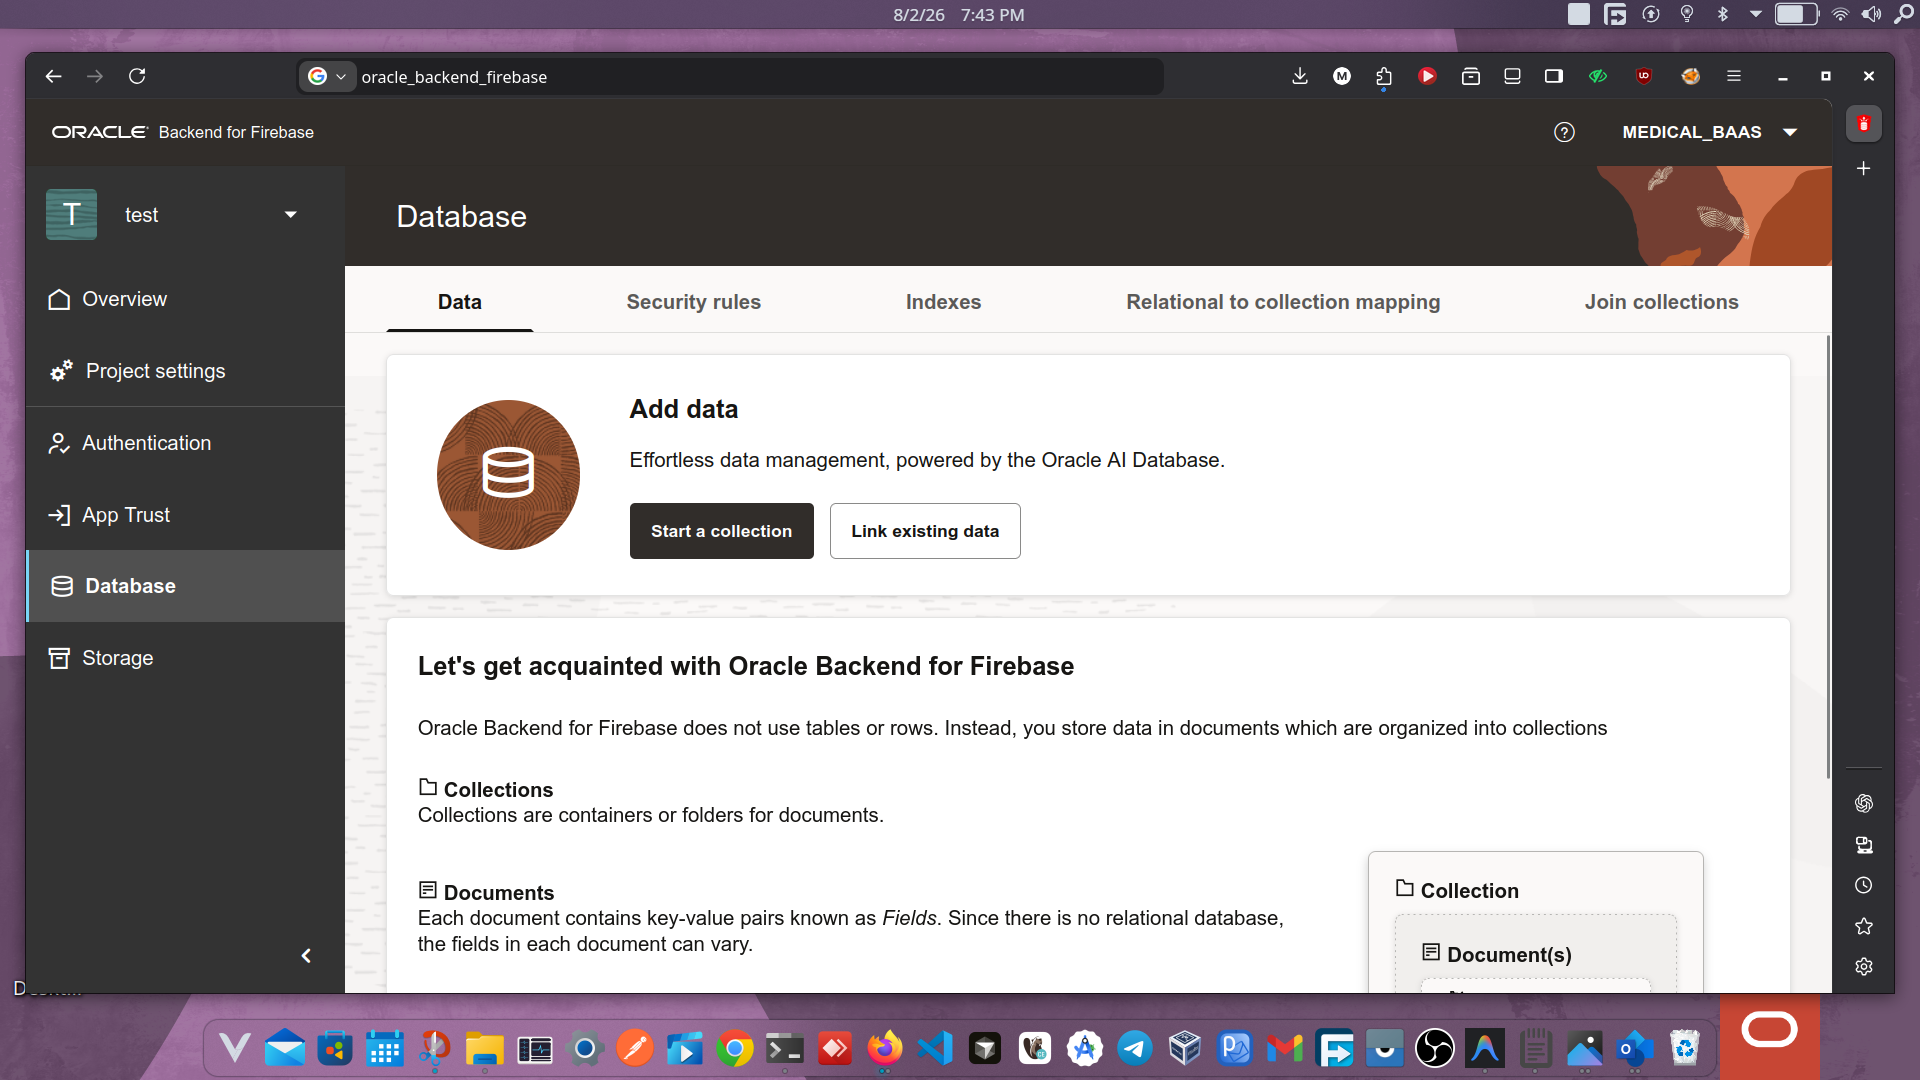The height and width of the screenshot is (1080, 1920).
Task: Open Relational to collection mapping tab
Action: 1283,302
